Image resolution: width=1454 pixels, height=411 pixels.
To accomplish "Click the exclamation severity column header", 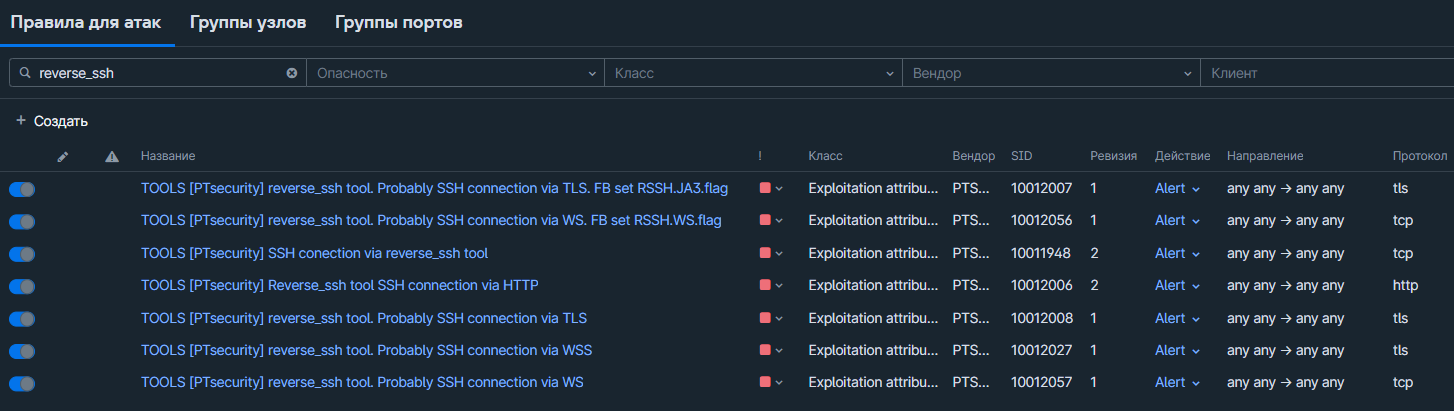I will pyautogui.click(x=760, y=156).
